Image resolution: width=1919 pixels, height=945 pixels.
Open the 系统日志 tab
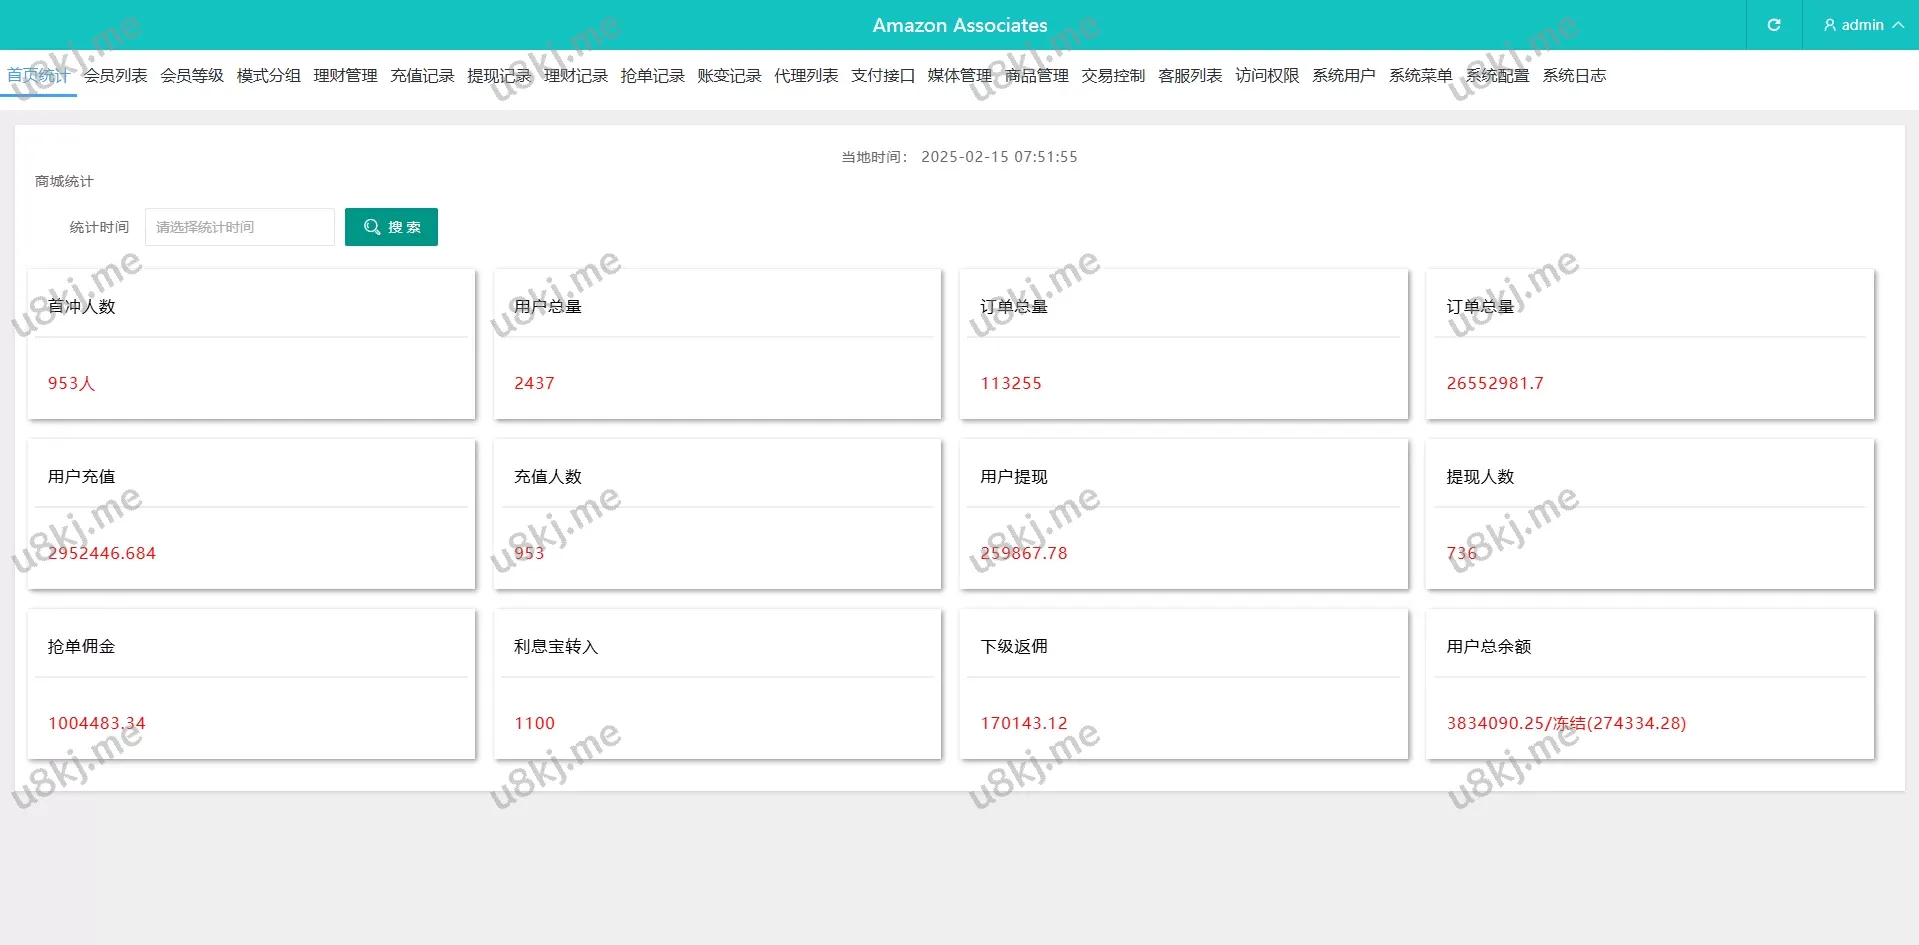pyautogui.click(x=1574, y=76)
